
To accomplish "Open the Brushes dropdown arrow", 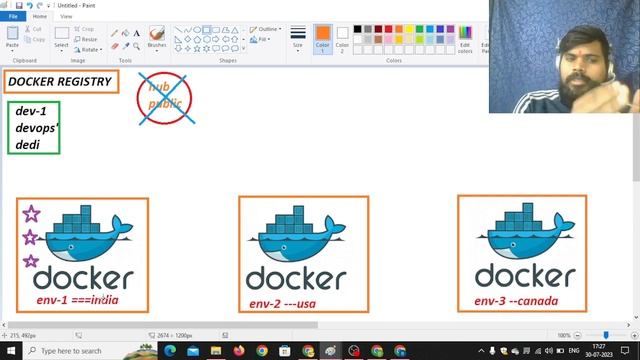I will 157,51.
